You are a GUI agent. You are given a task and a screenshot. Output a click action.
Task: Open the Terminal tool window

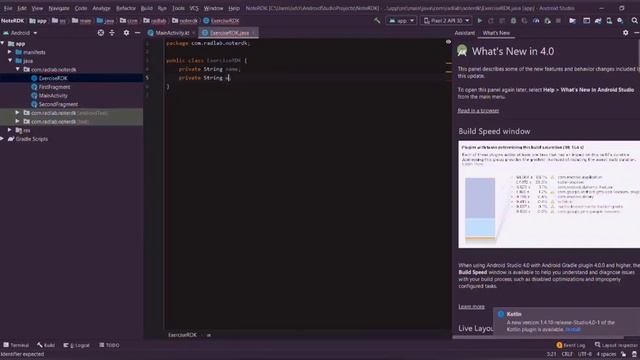tap(16, 345)
